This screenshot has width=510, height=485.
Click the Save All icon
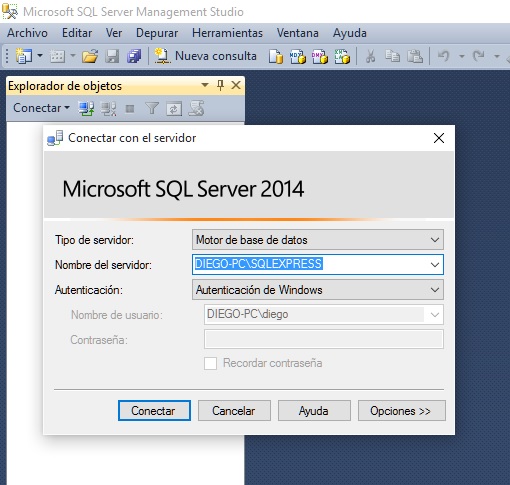pyautogui.click(x=134, y=56)
